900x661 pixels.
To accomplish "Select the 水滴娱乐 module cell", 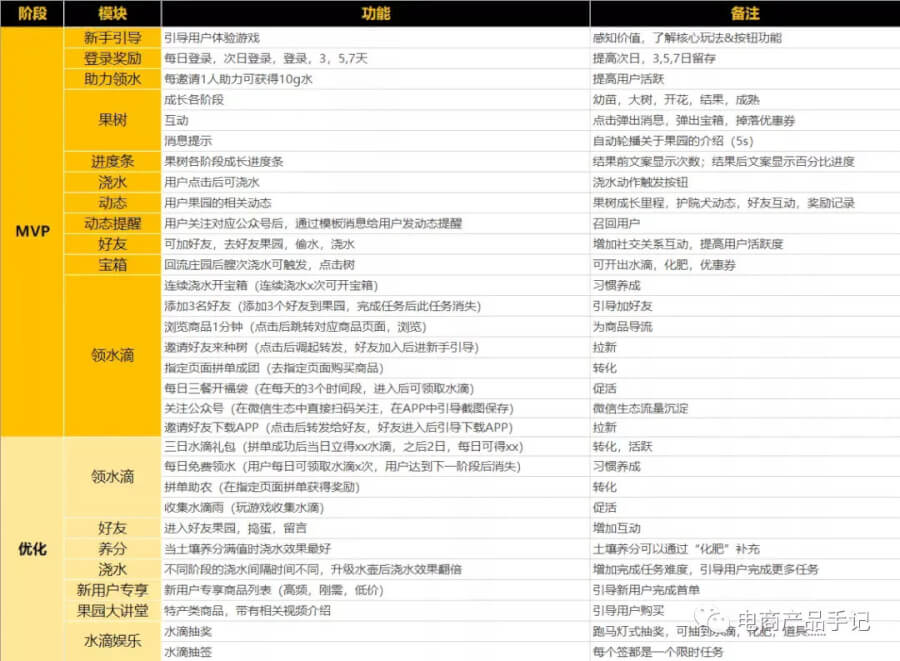I will [112, 641].
